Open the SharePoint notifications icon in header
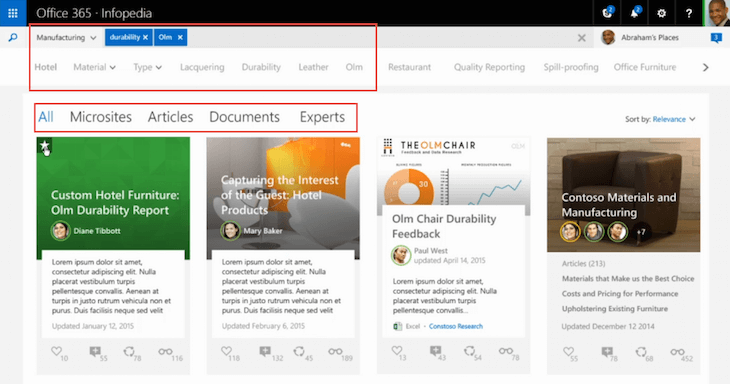The width and height of the screenshot is (730, 384). pos(607,13)
